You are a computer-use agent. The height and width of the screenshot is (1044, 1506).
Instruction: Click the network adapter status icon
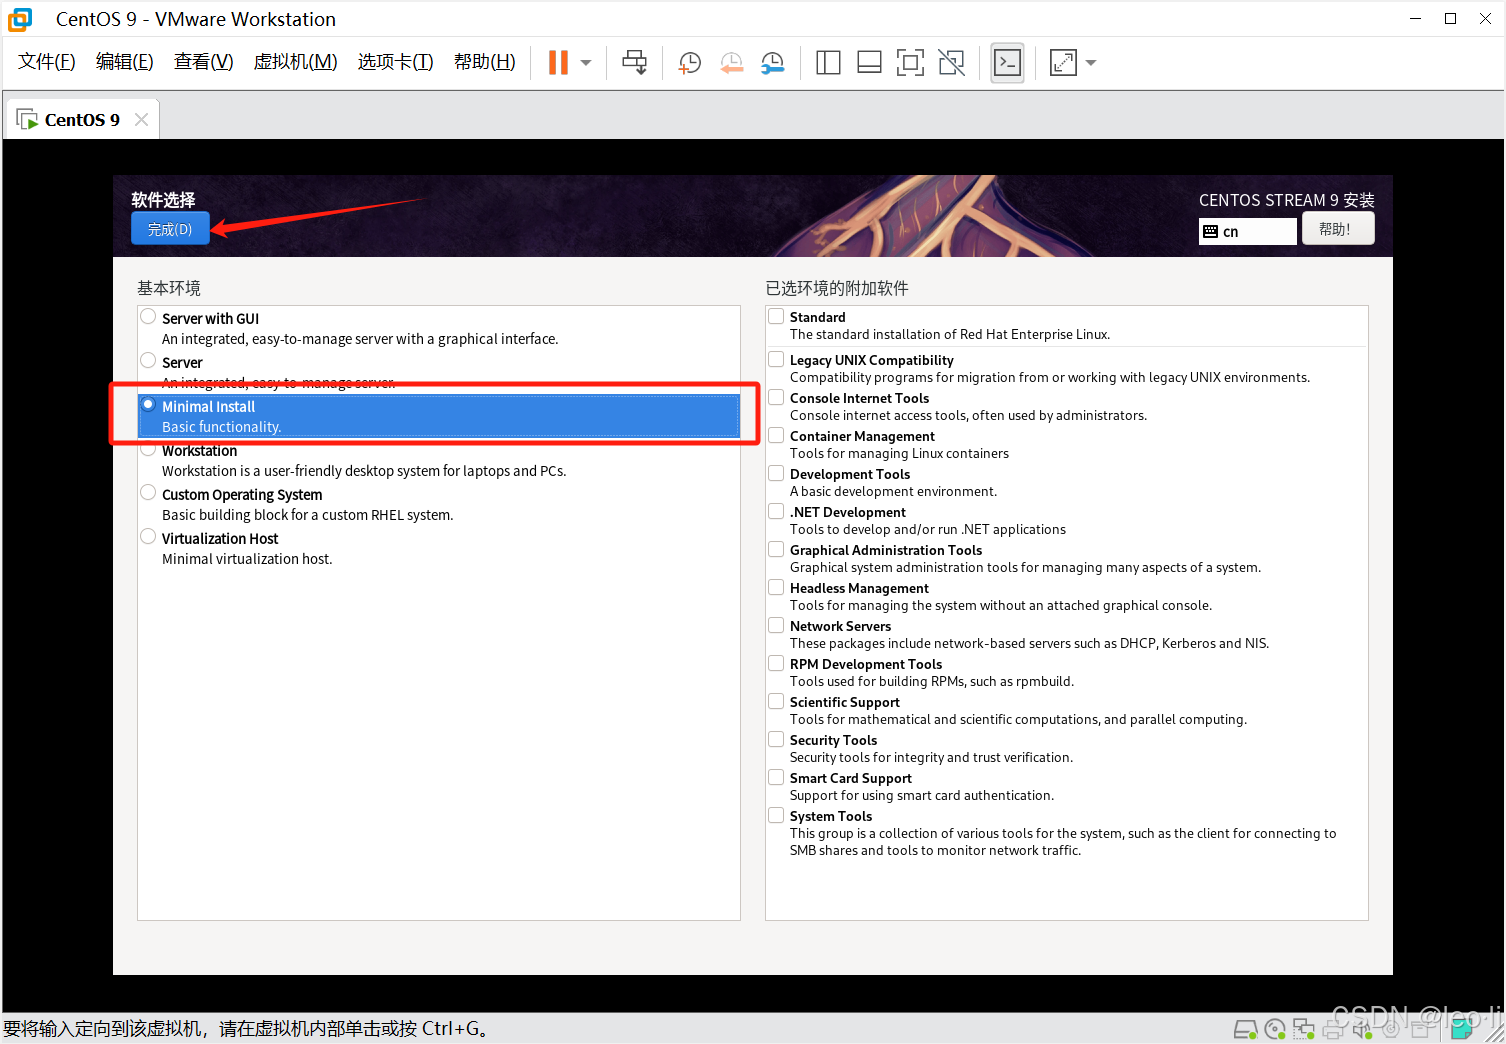click(1304, 1029)
